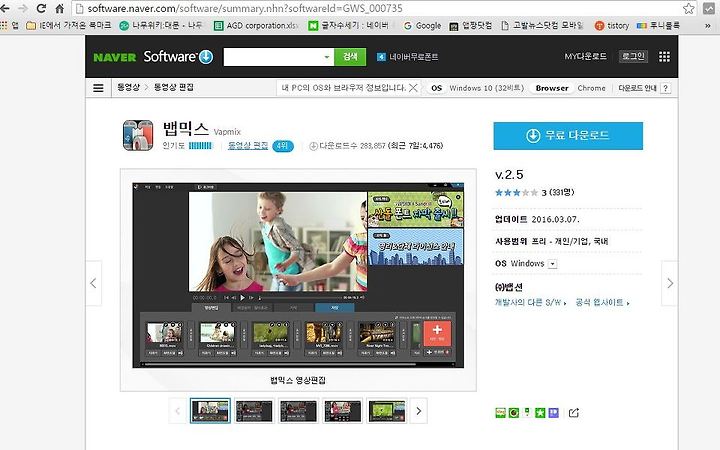Share via the green star bookmark icon
720x450 pixels.
540,413
